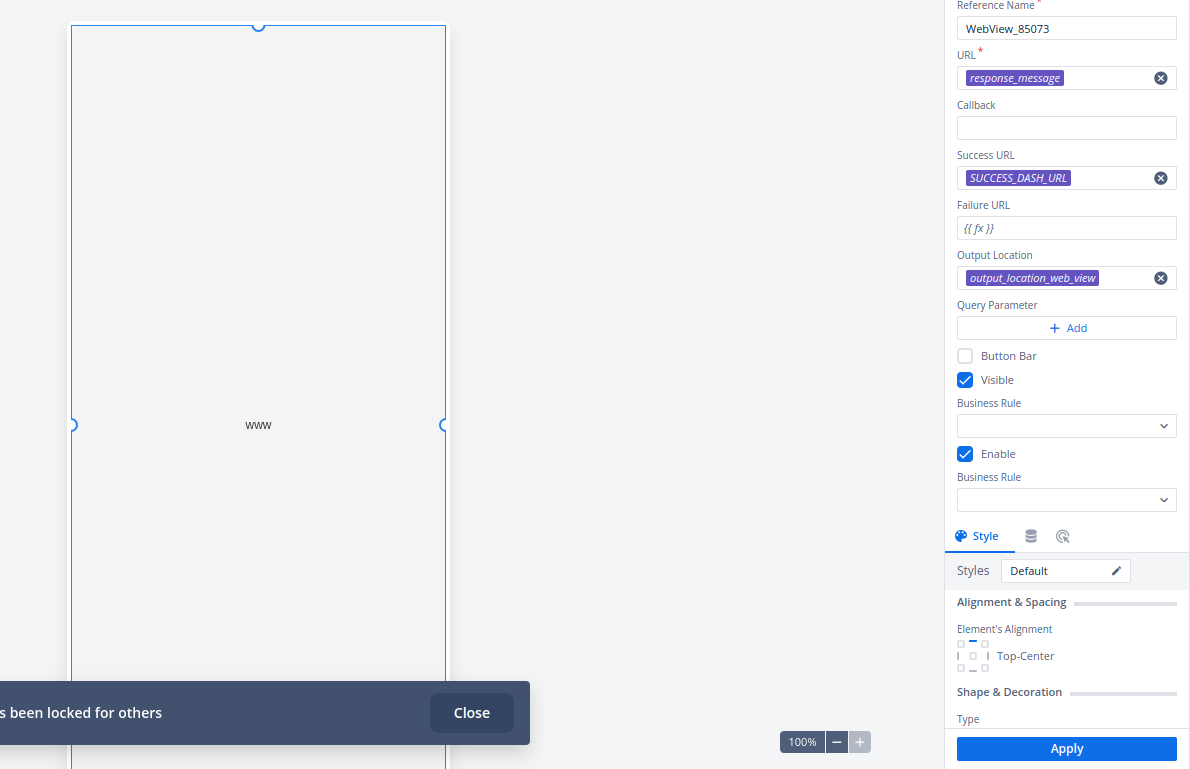
Task: Click the URL field with response_message
Action: tap(1066, 78)
